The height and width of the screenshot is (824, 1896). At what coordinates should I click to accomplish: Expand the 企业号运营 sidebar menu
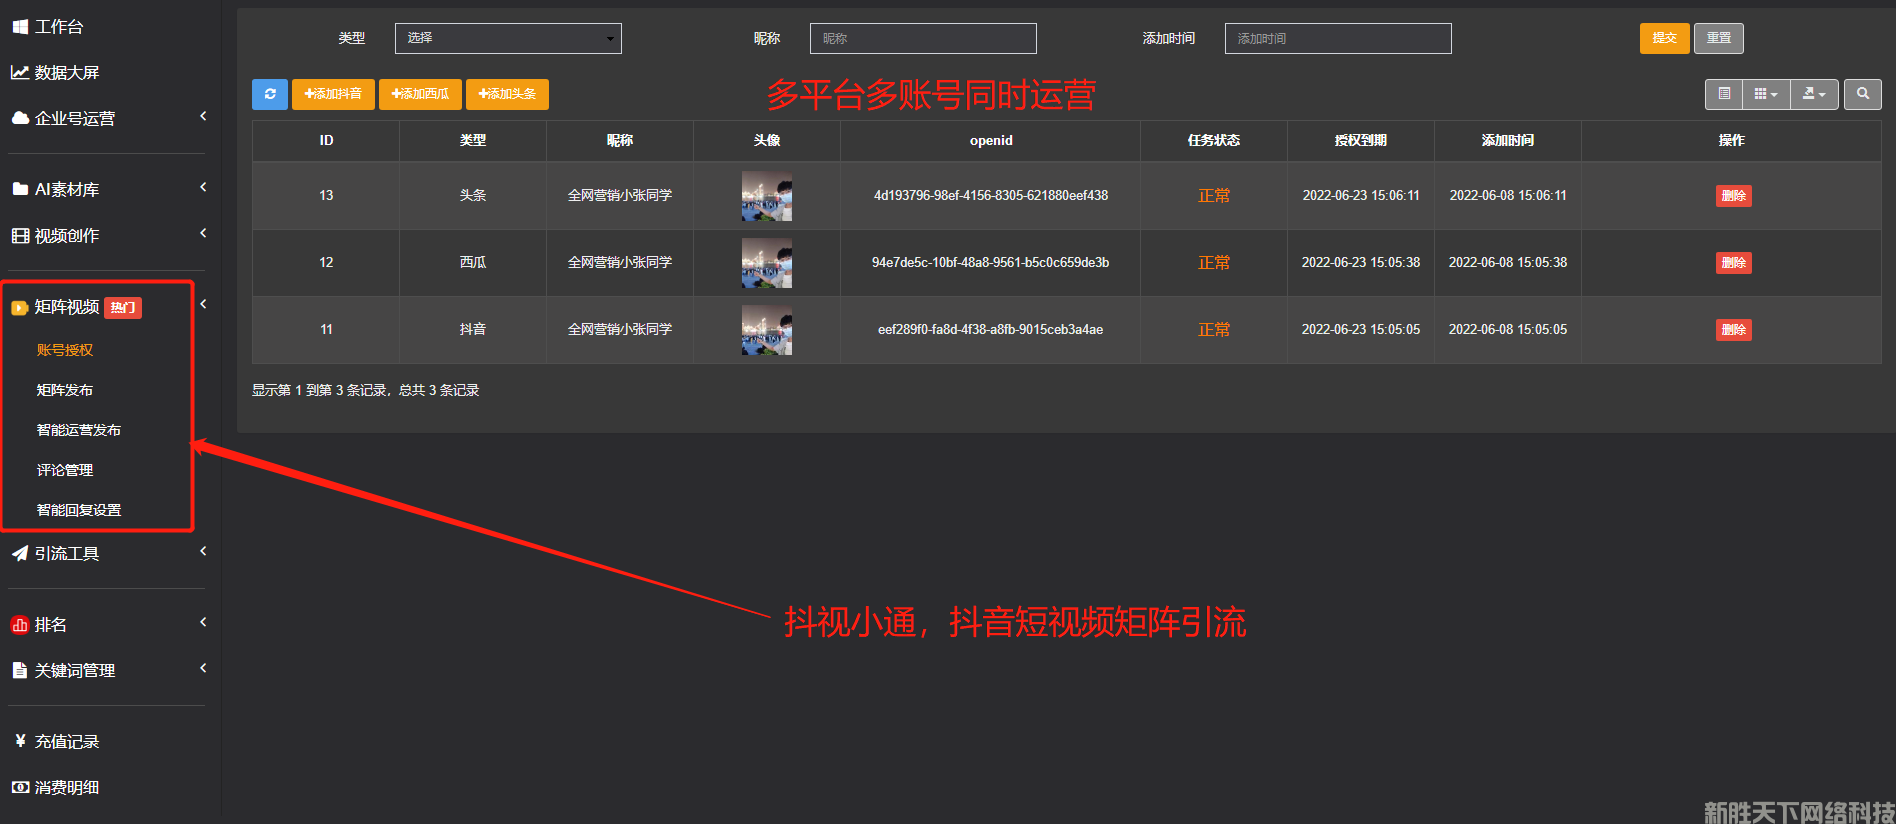tap(75, 119)
